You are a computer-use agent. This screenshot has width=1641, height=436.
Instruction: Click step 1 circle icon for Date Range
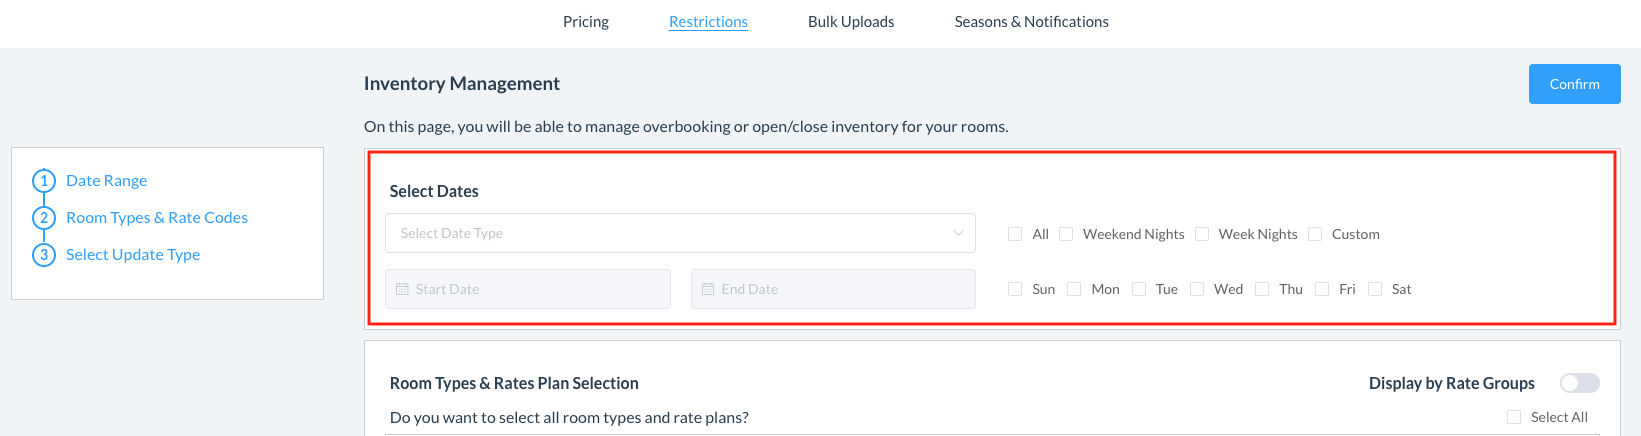44,181
